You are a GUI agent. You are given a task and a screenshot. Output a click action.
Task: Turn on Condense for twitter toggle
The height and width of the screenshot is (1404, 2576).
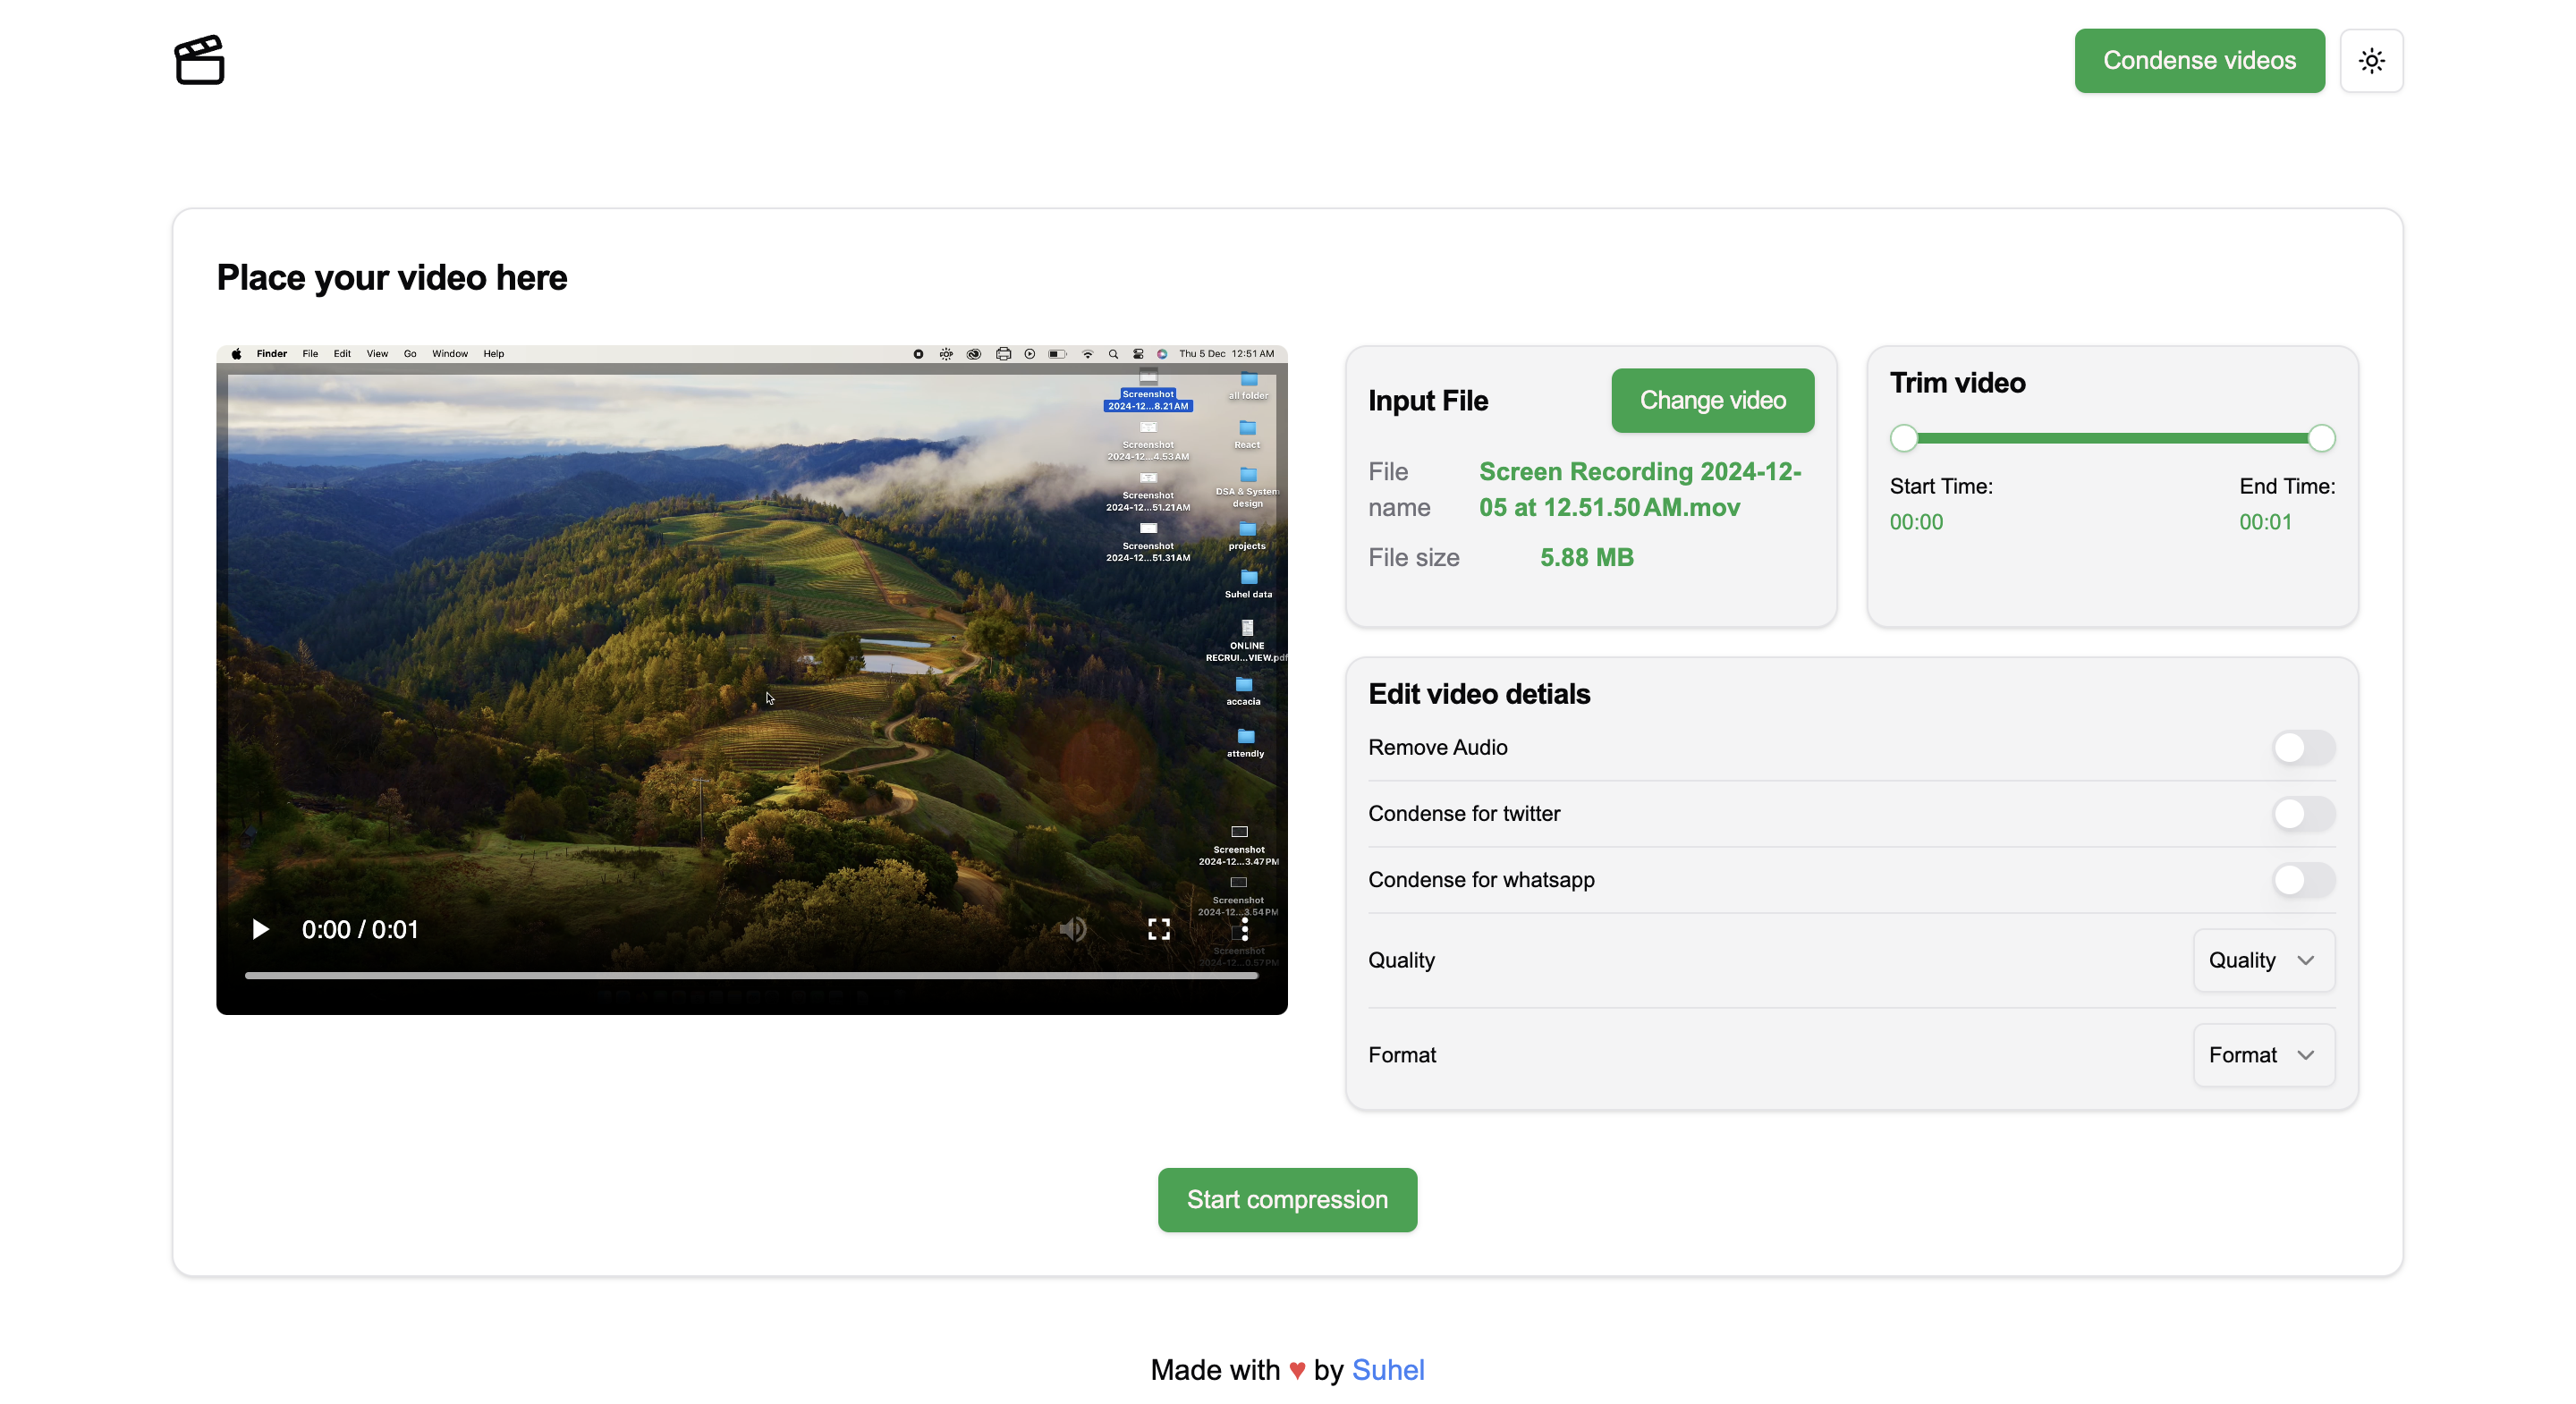(x=2303, y=813)
